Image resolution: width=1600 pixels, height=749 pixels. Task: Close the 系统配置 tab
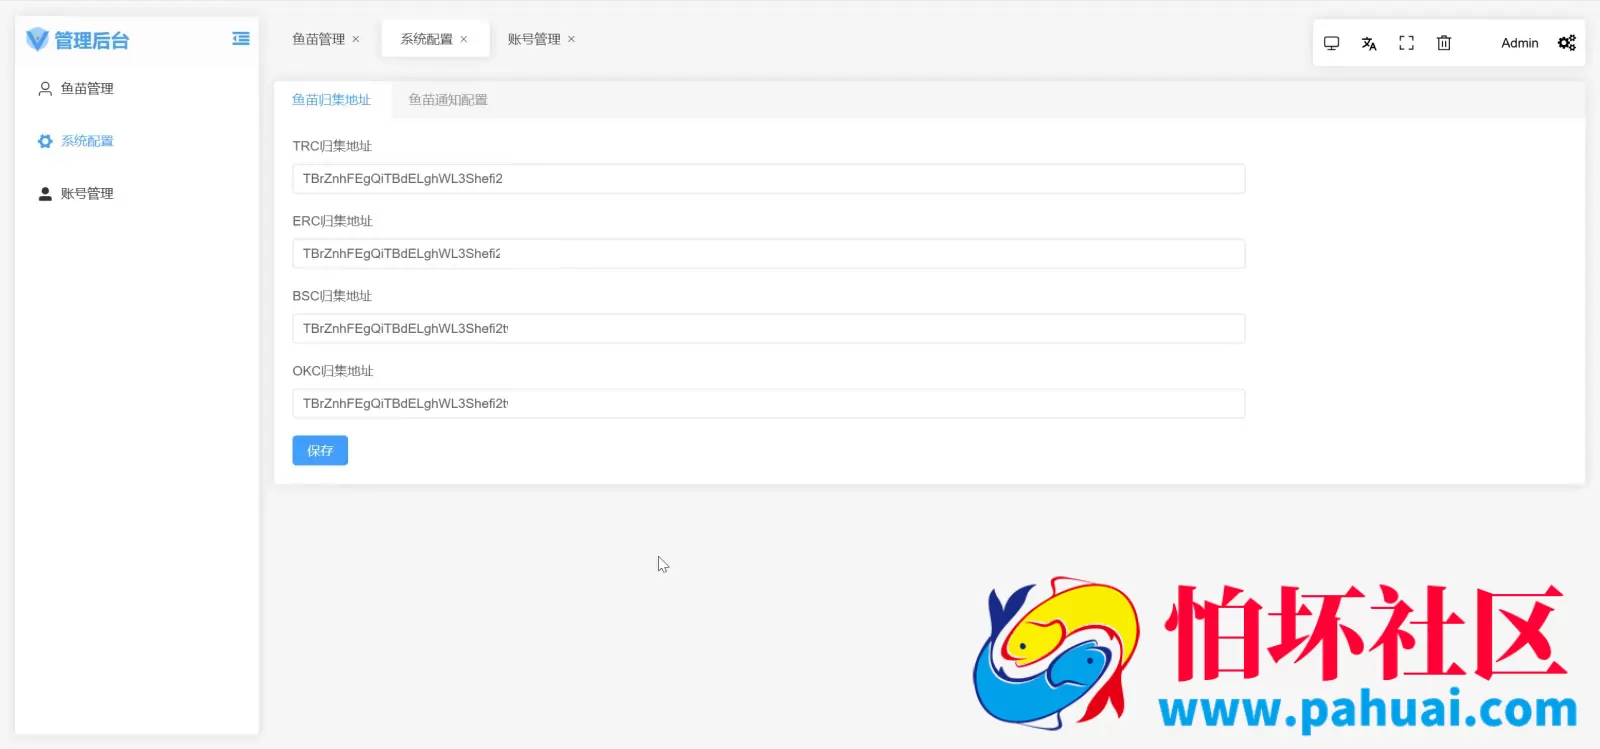pyautogui.click(x=464, y=40)
